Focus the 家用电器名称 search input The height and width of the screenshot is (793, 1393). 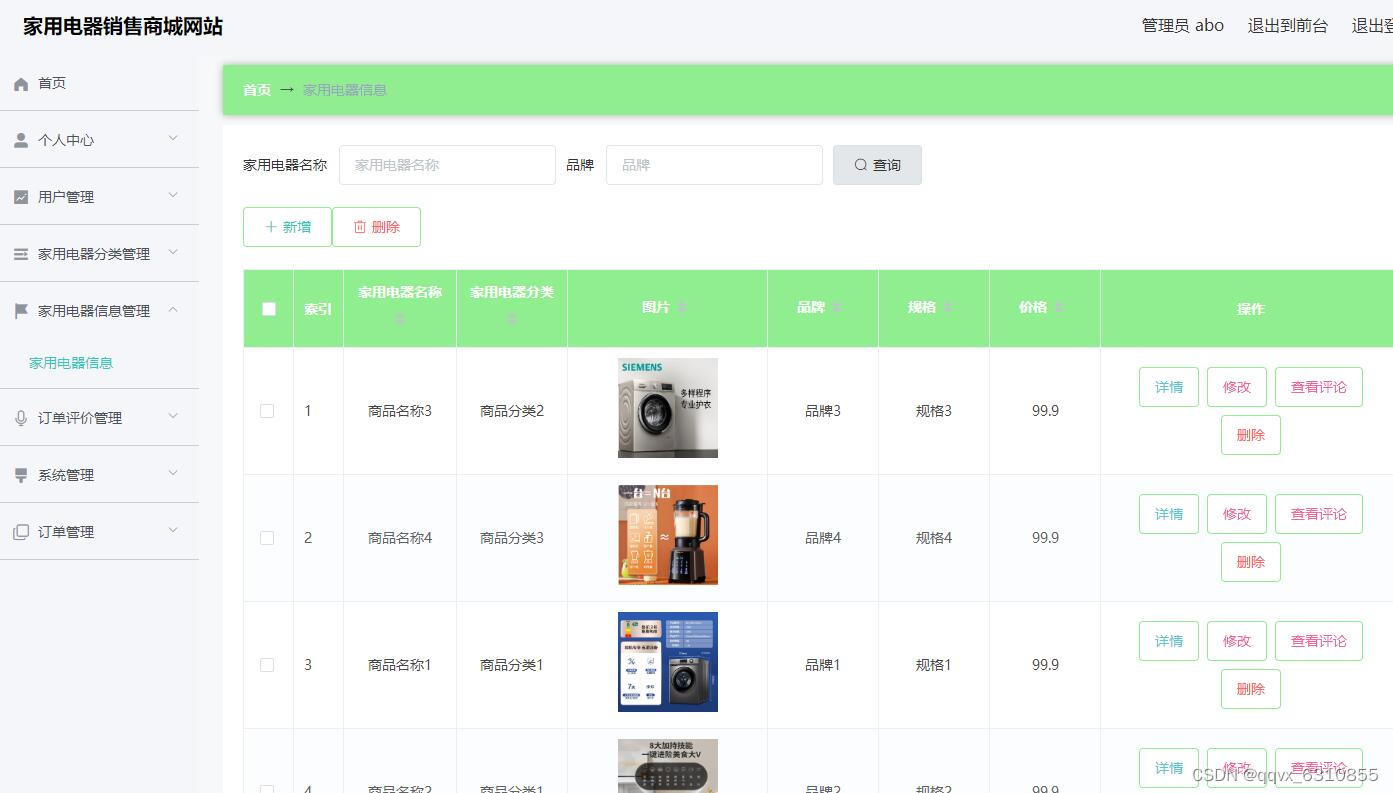coord(447,165)
